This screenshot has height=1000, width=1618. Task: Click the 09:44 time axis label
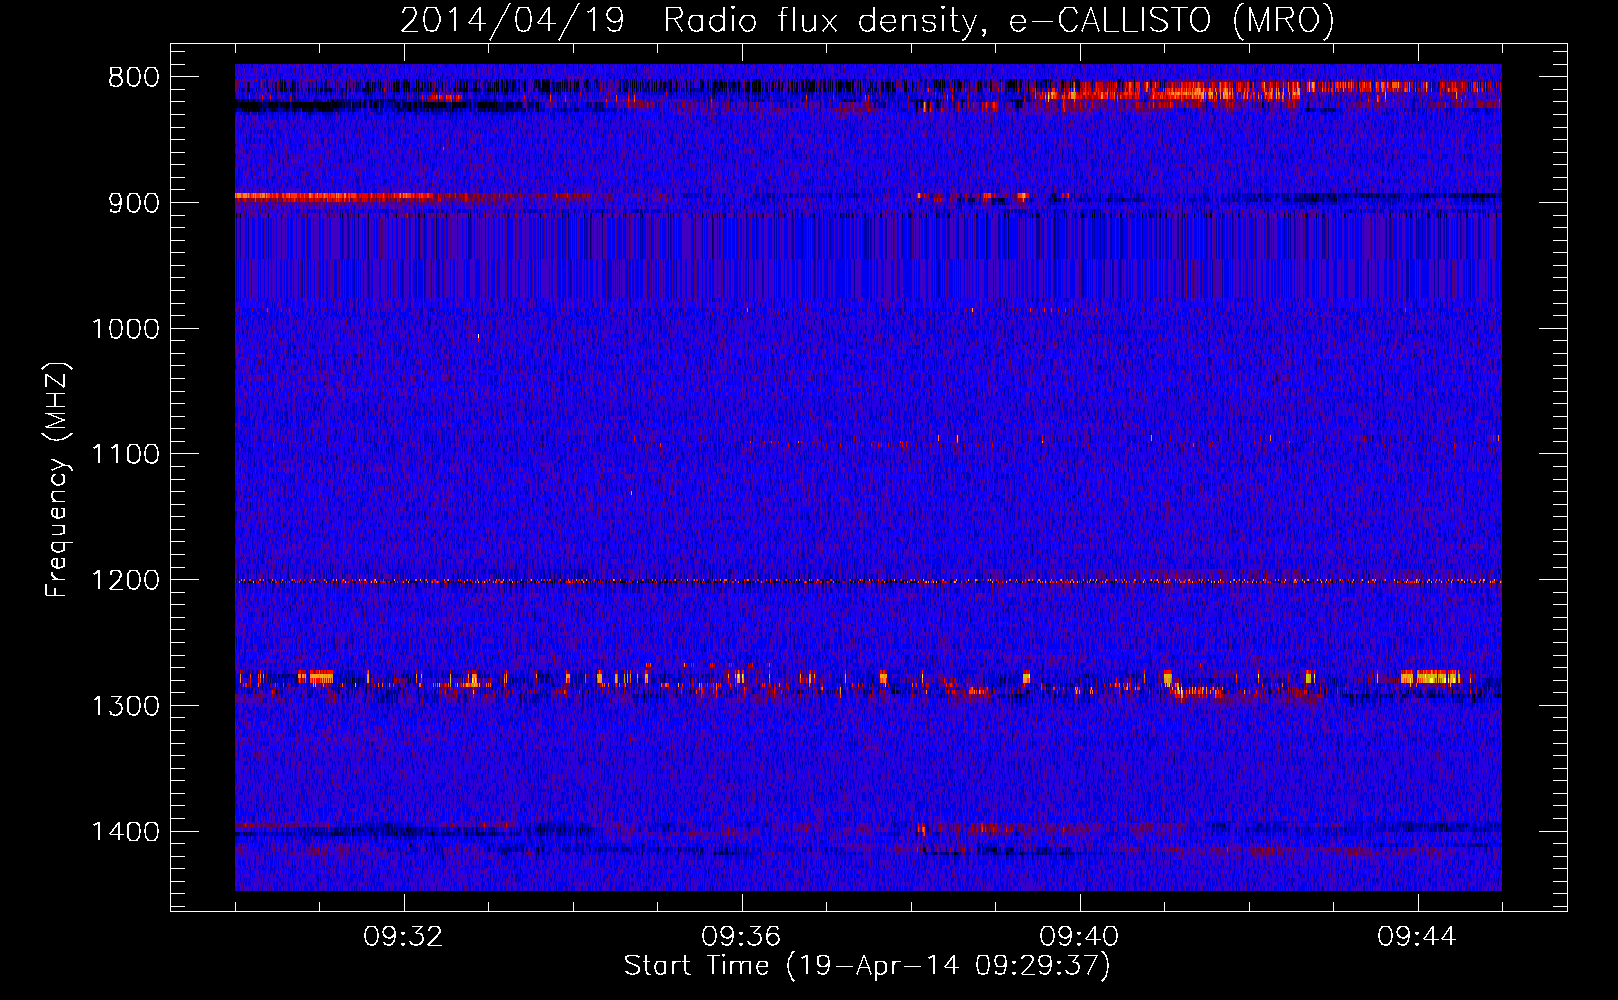1418,937
